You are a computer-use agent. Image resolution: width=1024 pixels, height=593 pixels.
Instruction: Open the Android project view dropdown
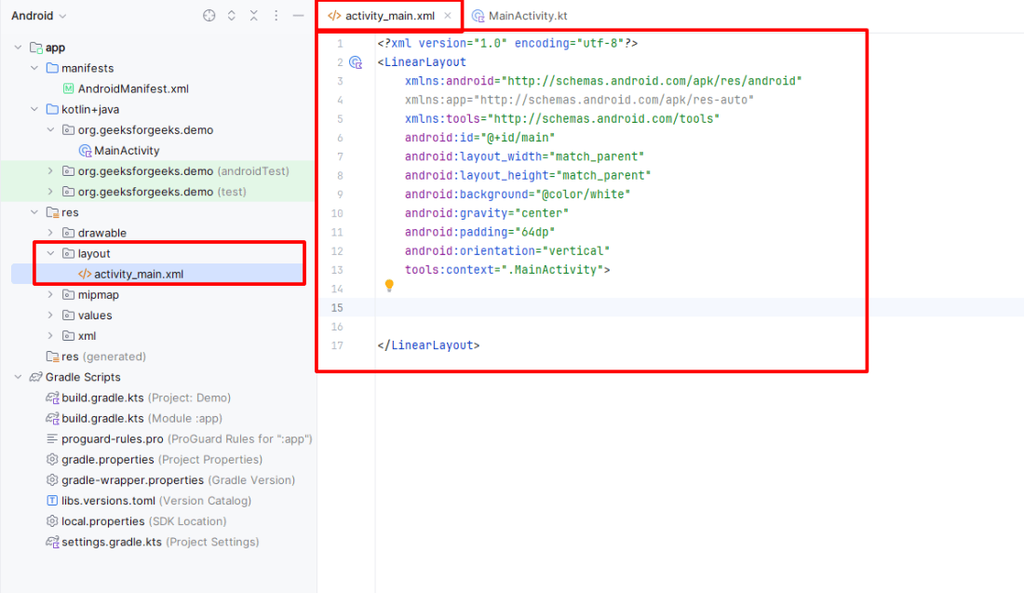click(x=39, y=16)
